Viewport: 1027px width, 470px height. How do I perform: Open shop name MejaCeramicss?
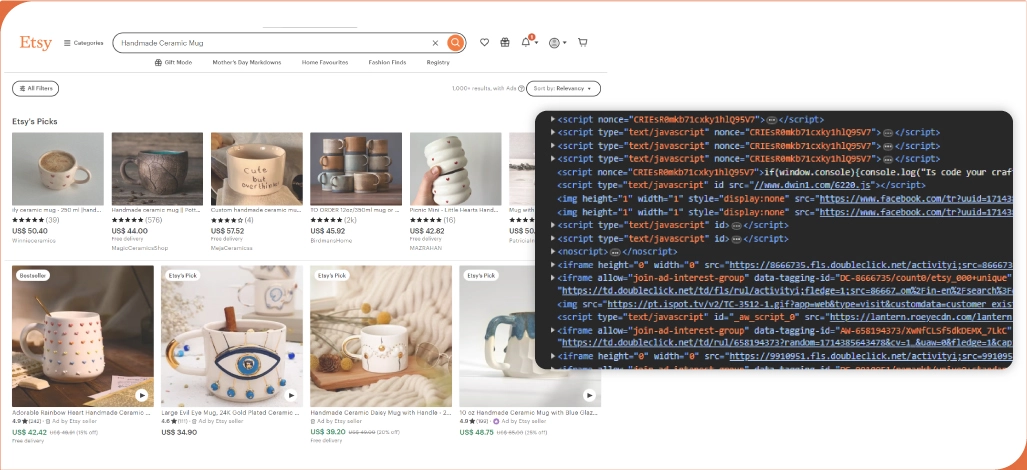[231, 248]
